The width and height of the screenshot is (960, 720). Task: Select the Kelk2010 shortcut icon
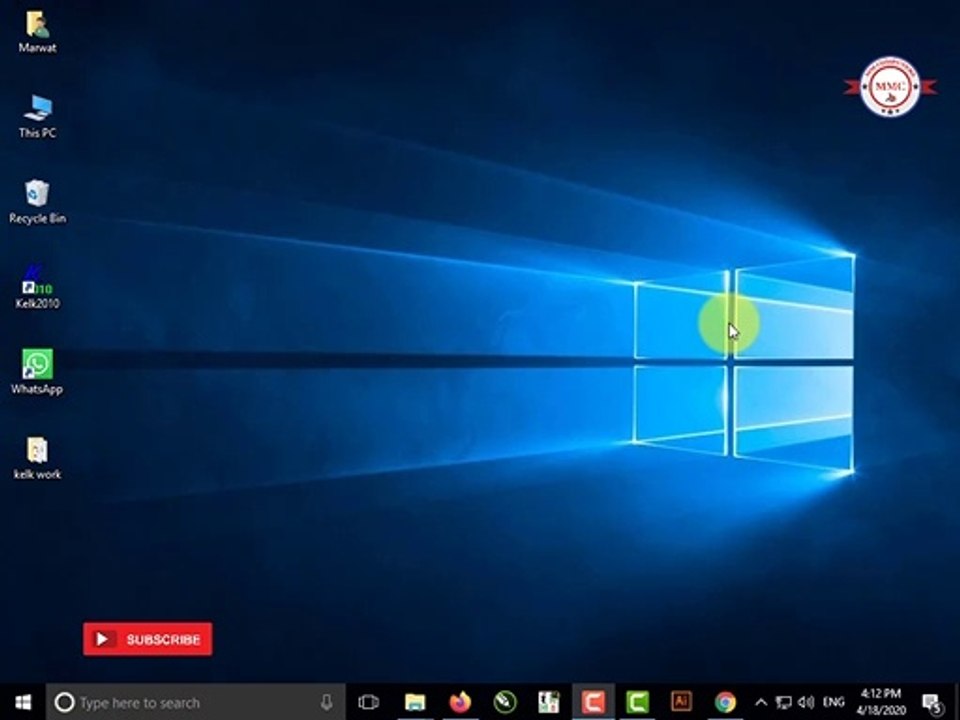(37, 287)
